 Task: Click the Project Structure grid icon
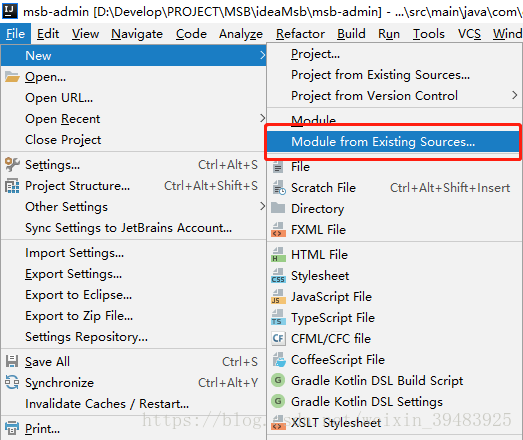click(12, 186)
